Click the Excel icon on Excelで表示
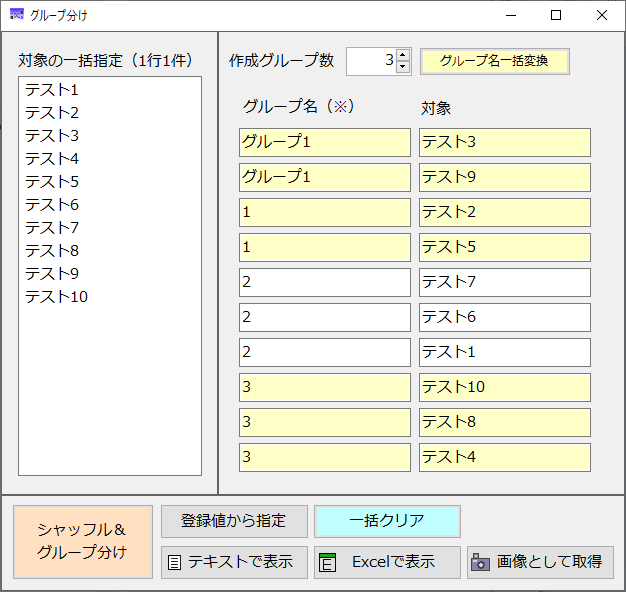This screenshot has width=626, height=592. (x=327, y=562)
